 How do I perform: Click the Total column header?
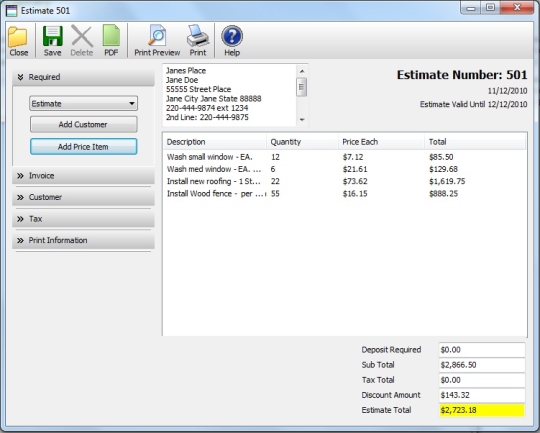(475, 142)
